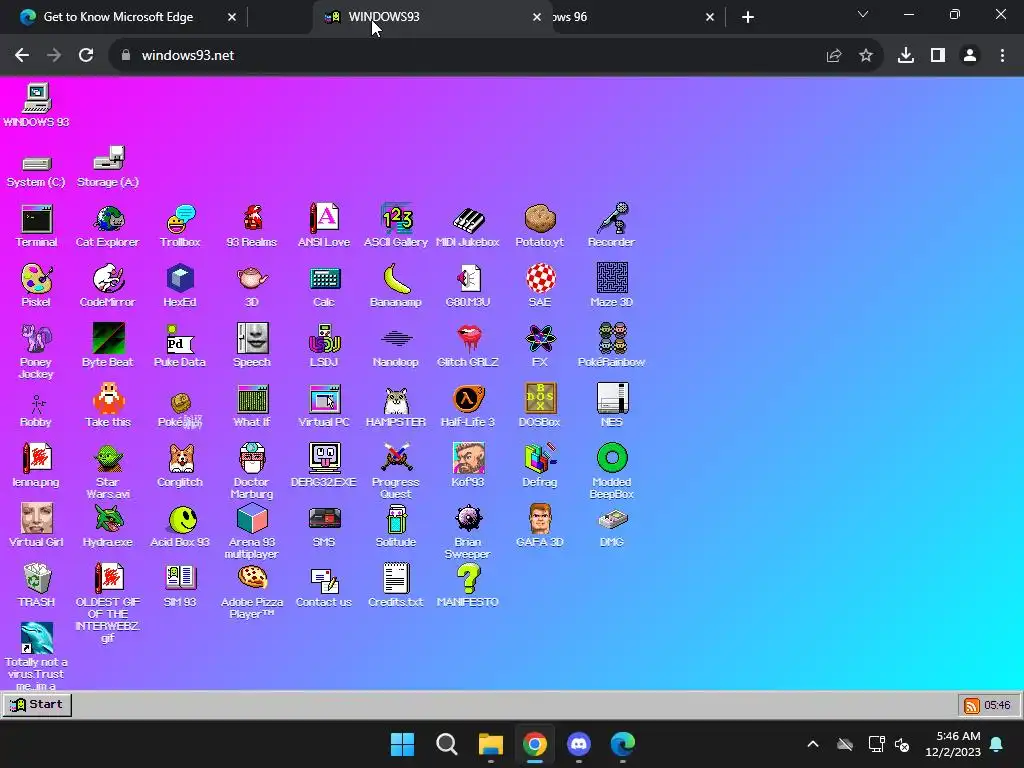The image size is (1024, 768).
Task: Click the RSS feed tray icon
Action: click(x=972, y=705)
